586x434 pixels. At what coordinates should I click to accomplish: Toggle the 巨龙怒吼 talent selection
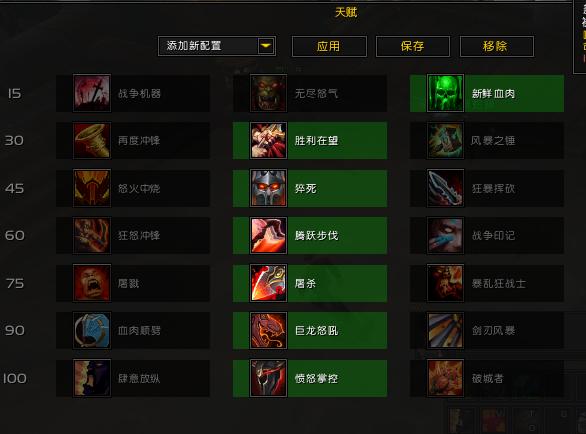click(310, 330)
